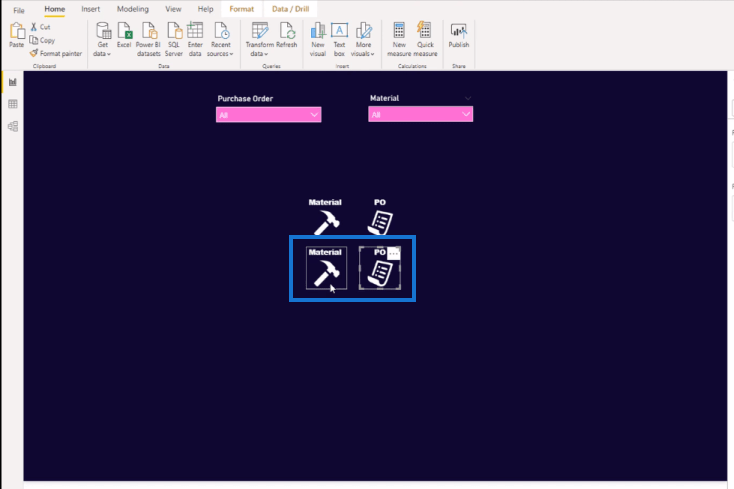Open the Get data ribbon button
Image resolution: width=734 pixels, height=489 pixels.
pos(103,40)
